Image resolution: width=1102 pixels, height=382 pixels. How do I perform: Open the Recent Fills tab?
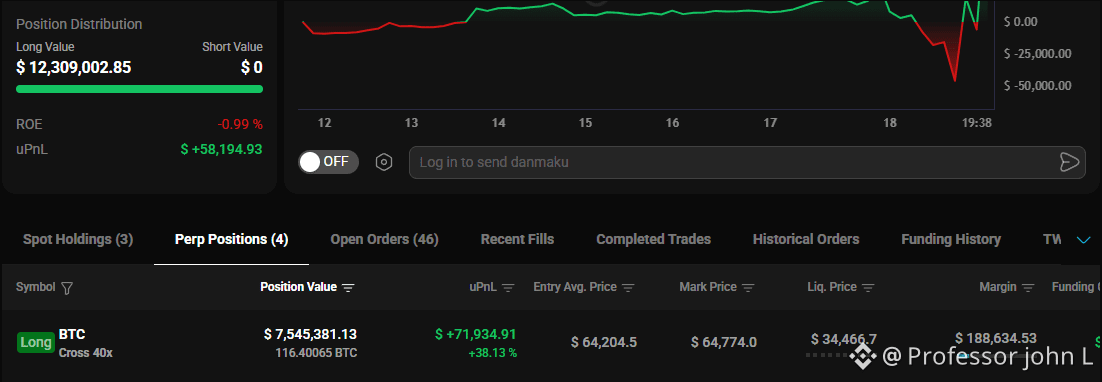[x=517, y=239]
